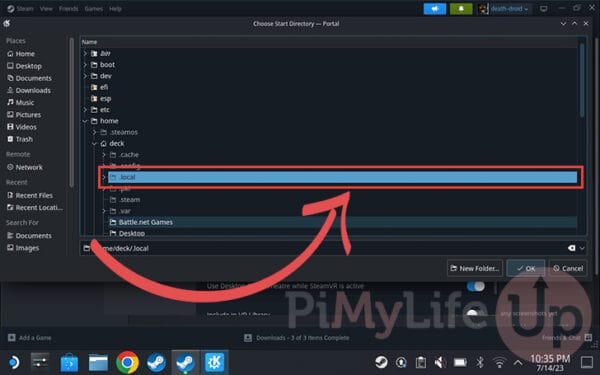Clear the path field text
The width and height of the screenshot is (600, 375).
point(571,248)
